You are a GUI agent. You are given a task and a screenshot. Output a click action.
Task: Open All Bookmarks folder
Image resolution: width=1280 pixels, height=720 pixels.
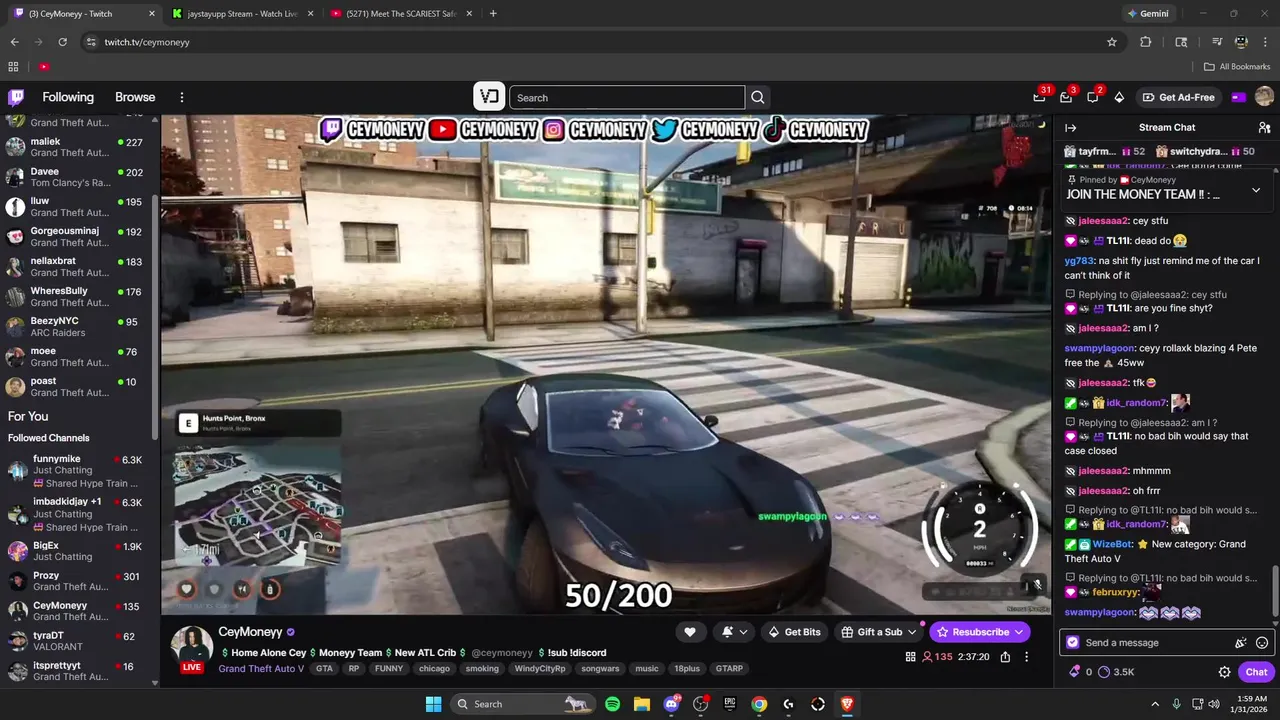coord(1237,67)
